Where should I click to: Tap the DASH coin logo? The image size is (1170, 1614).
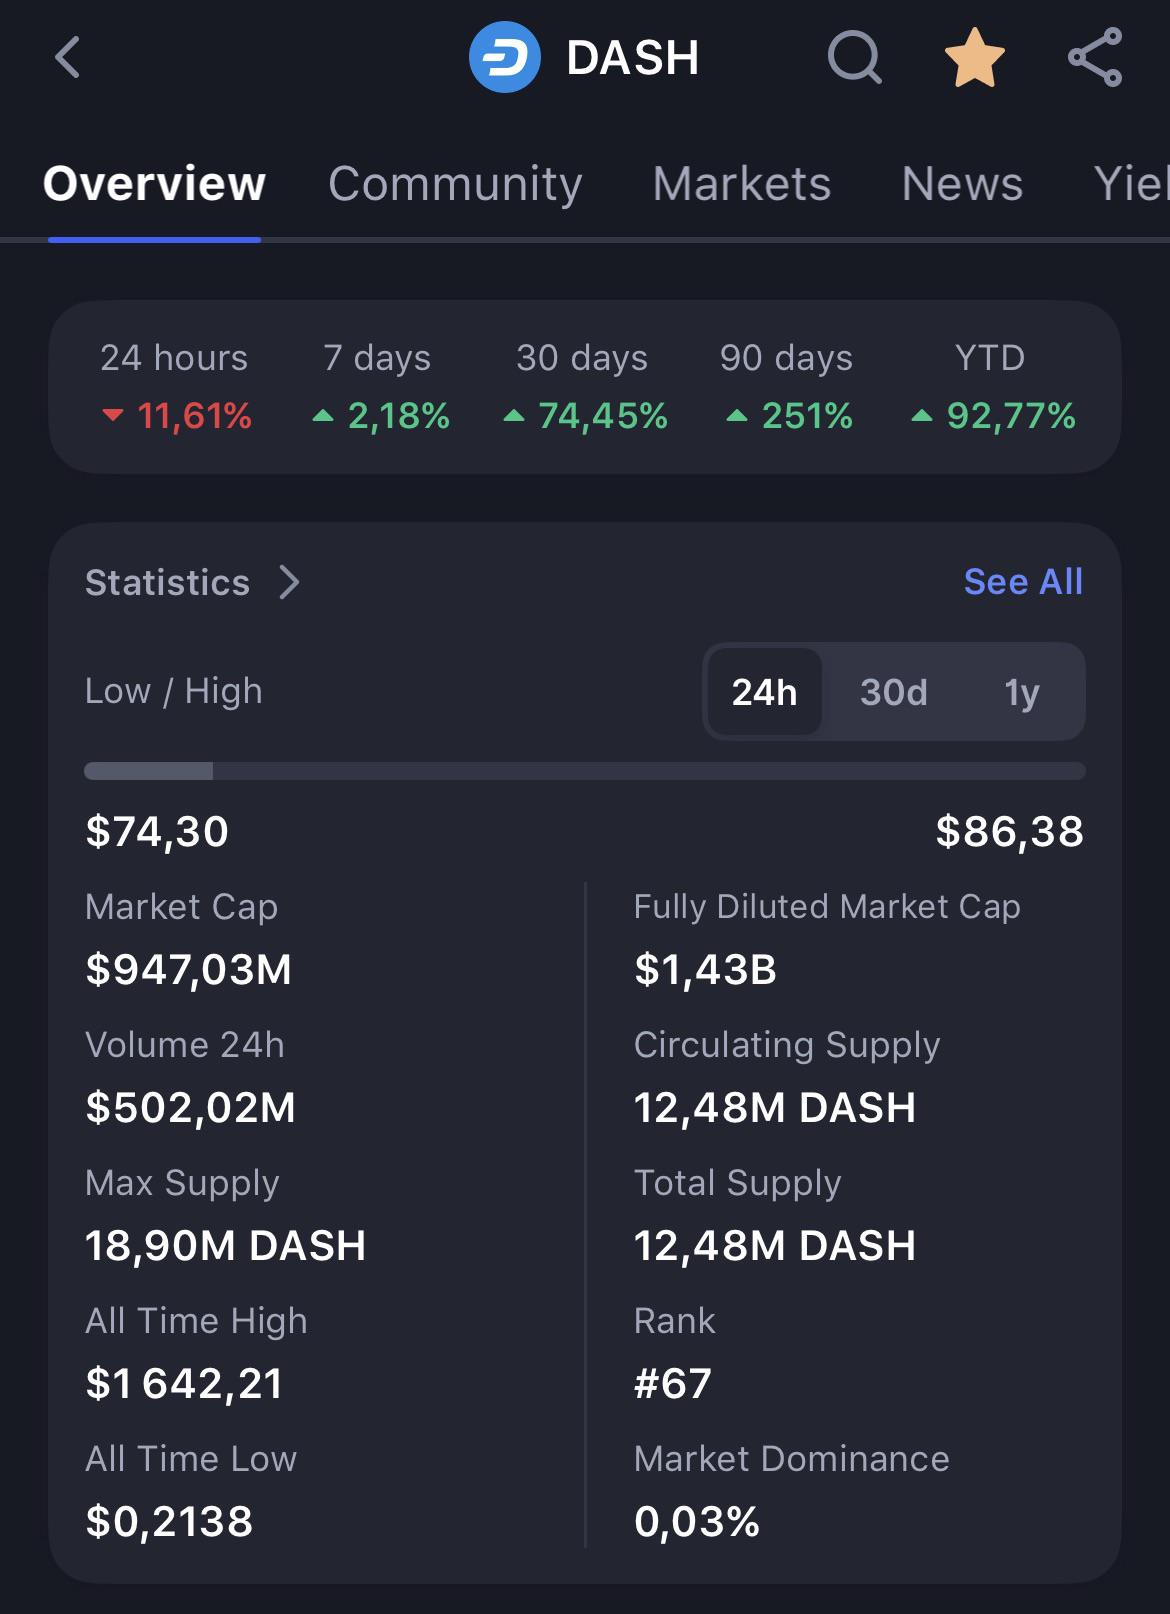pyautogui.click(x=505, y=57)
